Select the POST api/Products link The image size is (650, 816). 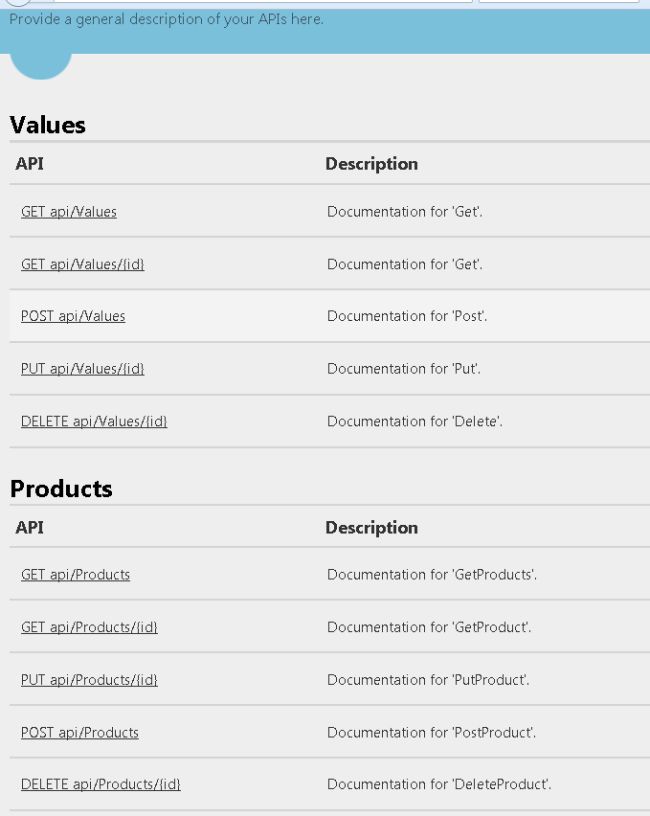(x=80, y=733)
